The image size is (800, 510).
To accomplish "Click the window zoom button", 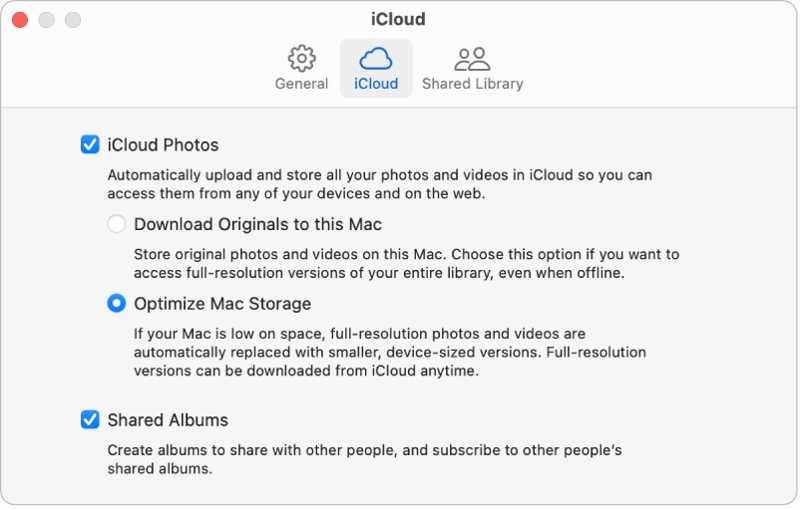I will click(x=72, y=20).
